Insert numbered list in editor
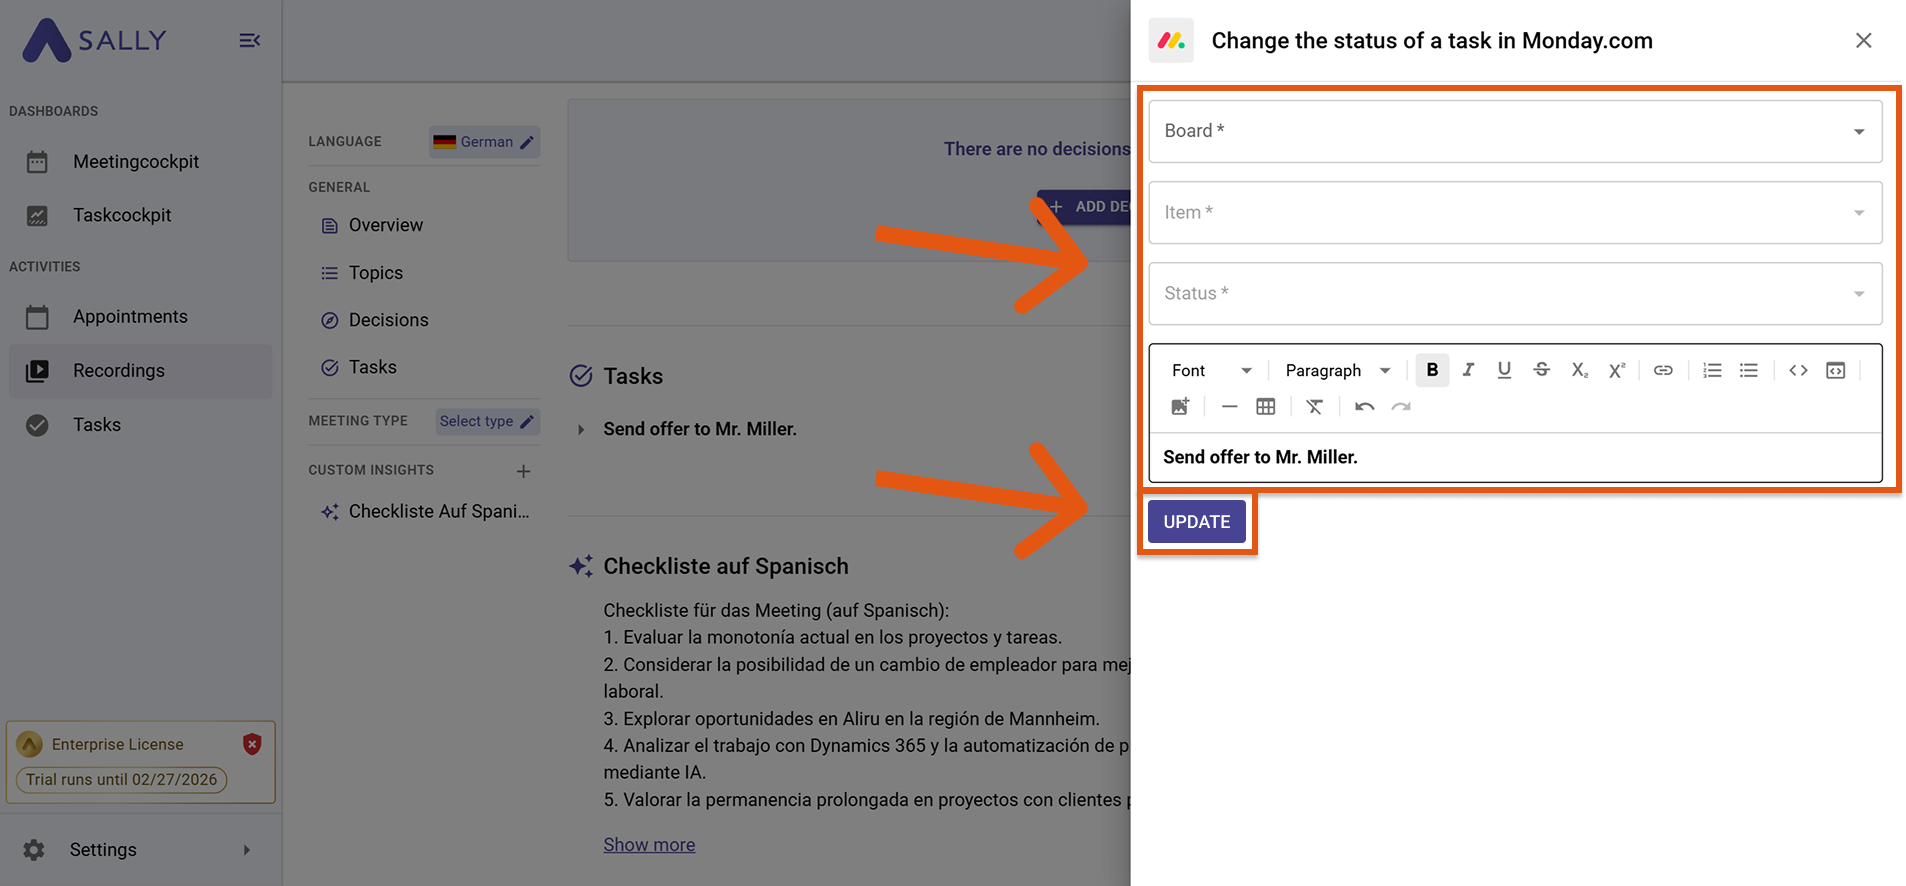The image size is (1906, 886). click(x=1712, y=370)
